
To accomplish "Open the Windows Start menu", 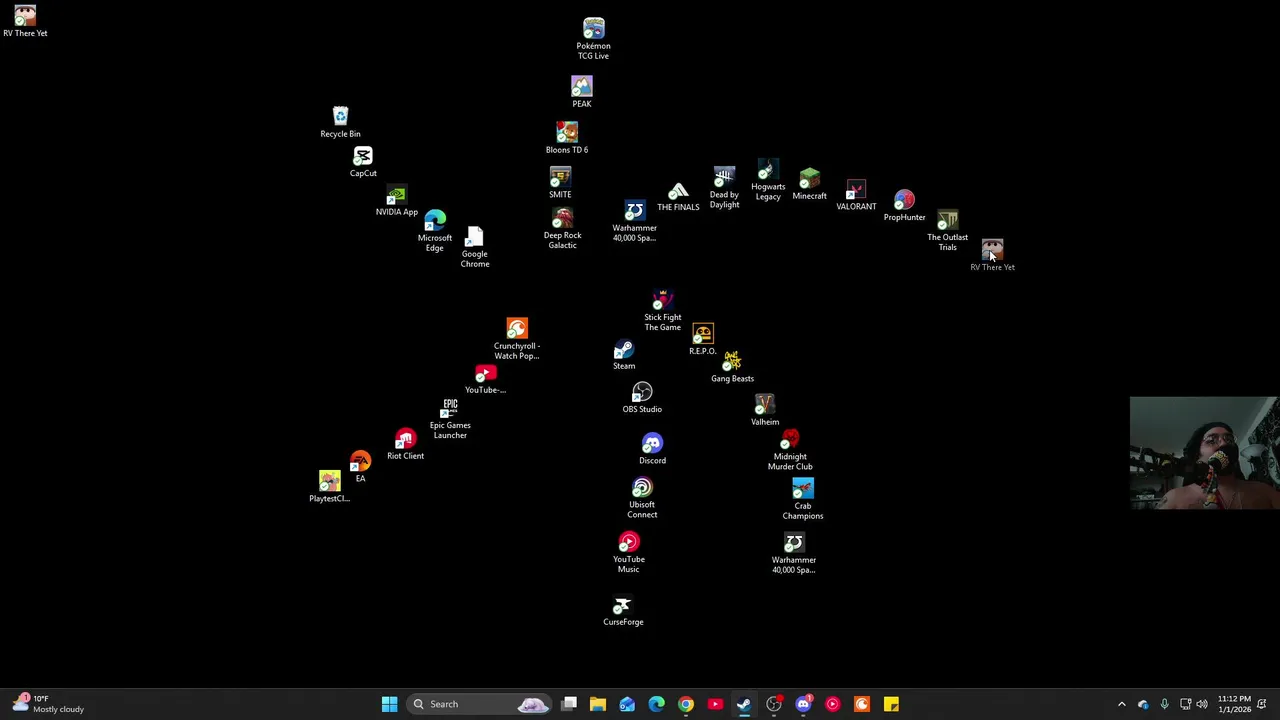I will coord(389,704).
